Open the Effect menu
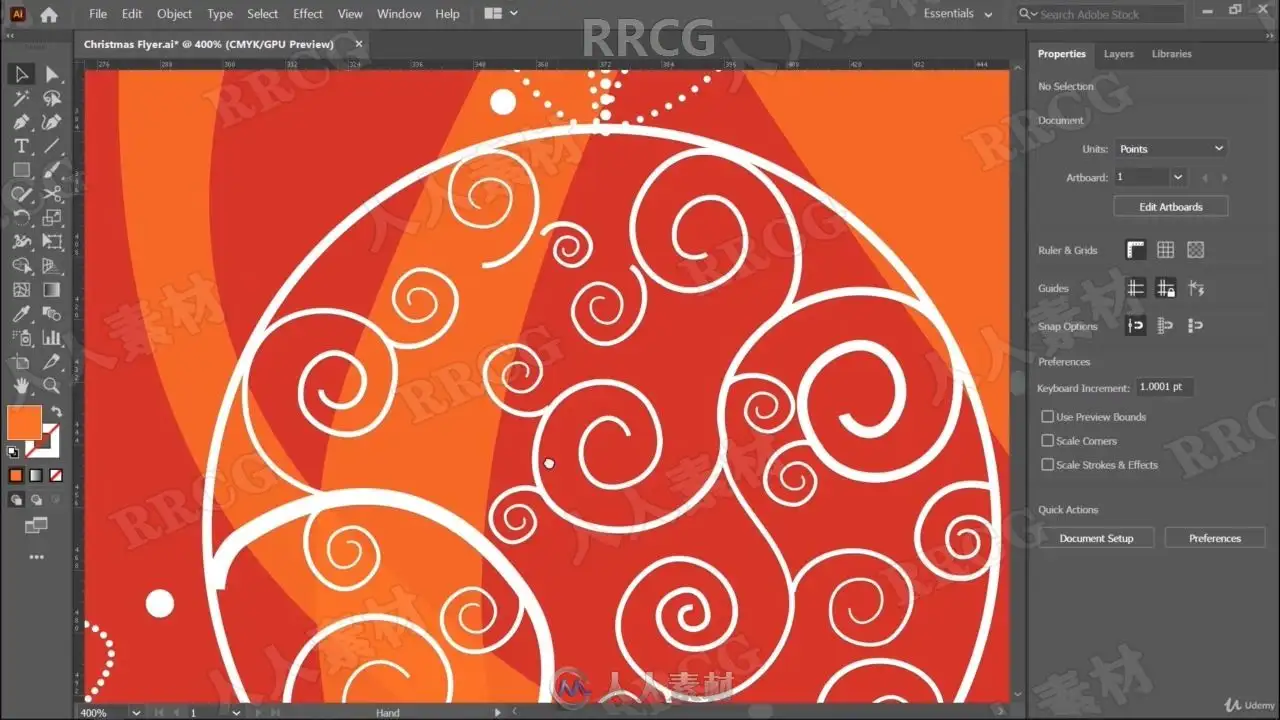The width and height of the screenshot is (1280, 720). click(308, 14)
